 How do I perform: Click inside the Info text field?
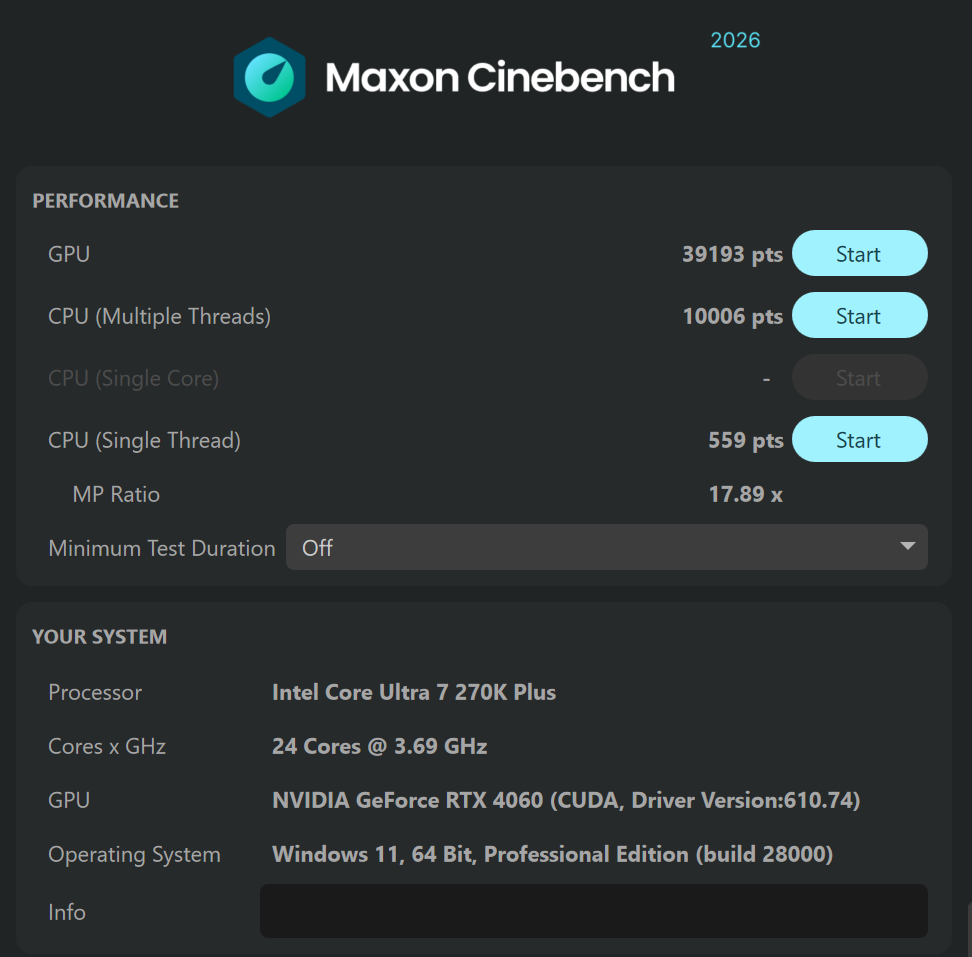pos(593,911)
